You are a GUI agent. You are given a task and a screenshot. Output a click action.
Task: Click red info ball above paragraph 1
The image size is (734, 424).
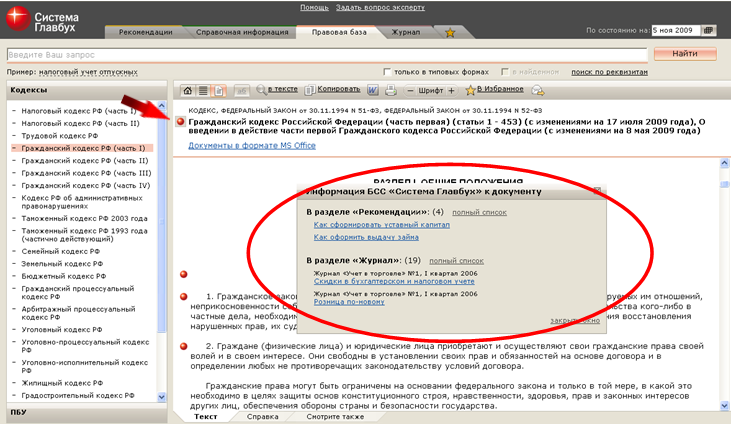pyautogui.click(x=184, y=274)
